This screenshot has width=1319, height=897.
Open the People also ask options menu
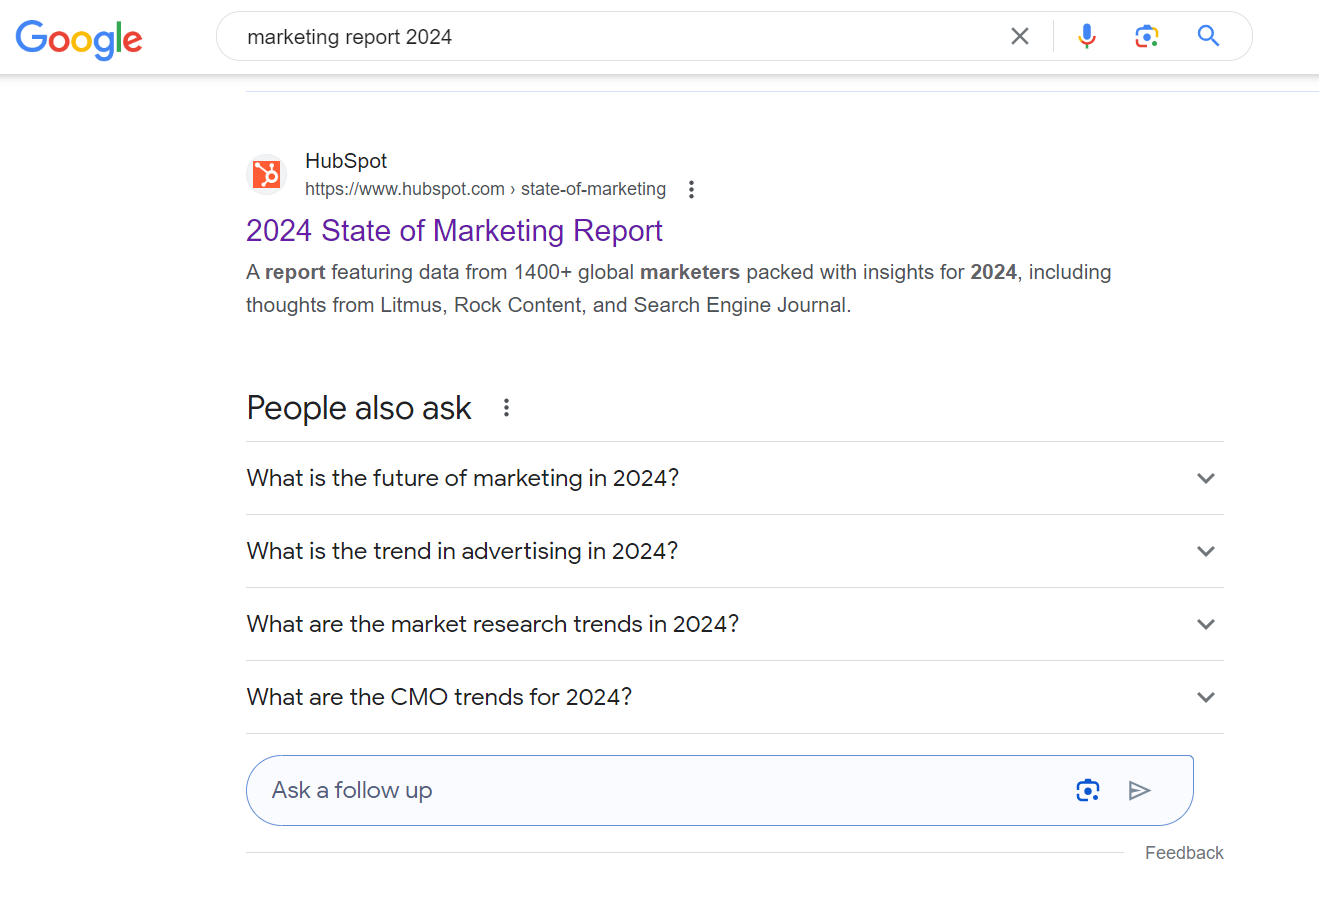pos(507,408)
